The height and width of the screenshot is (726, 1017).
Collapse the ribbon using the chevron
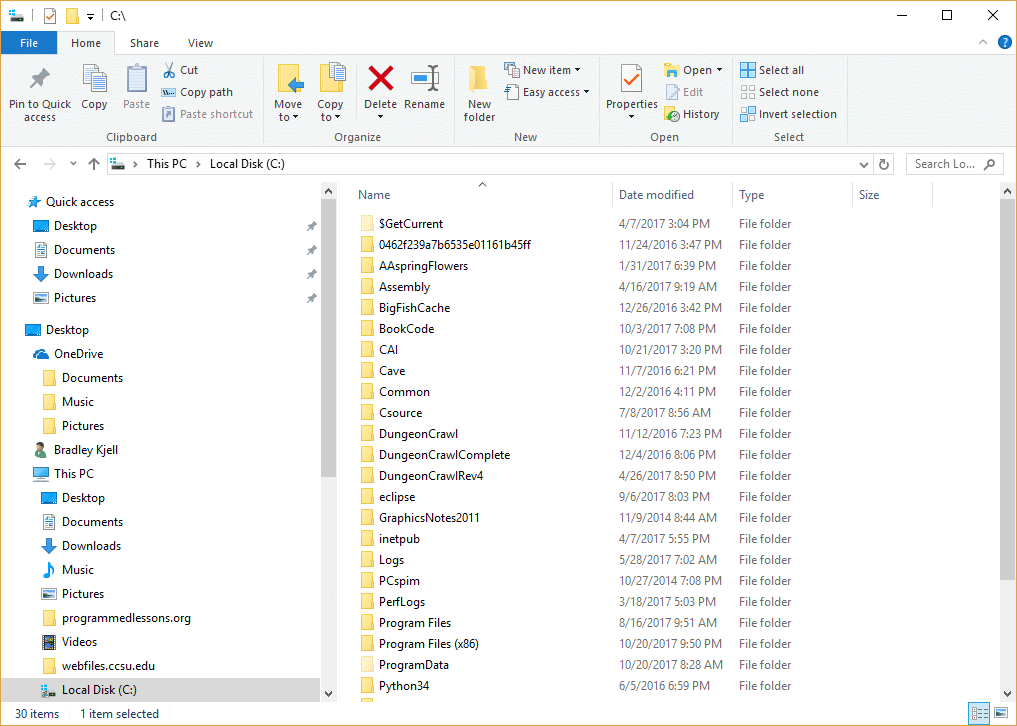[x=981, y=43]
